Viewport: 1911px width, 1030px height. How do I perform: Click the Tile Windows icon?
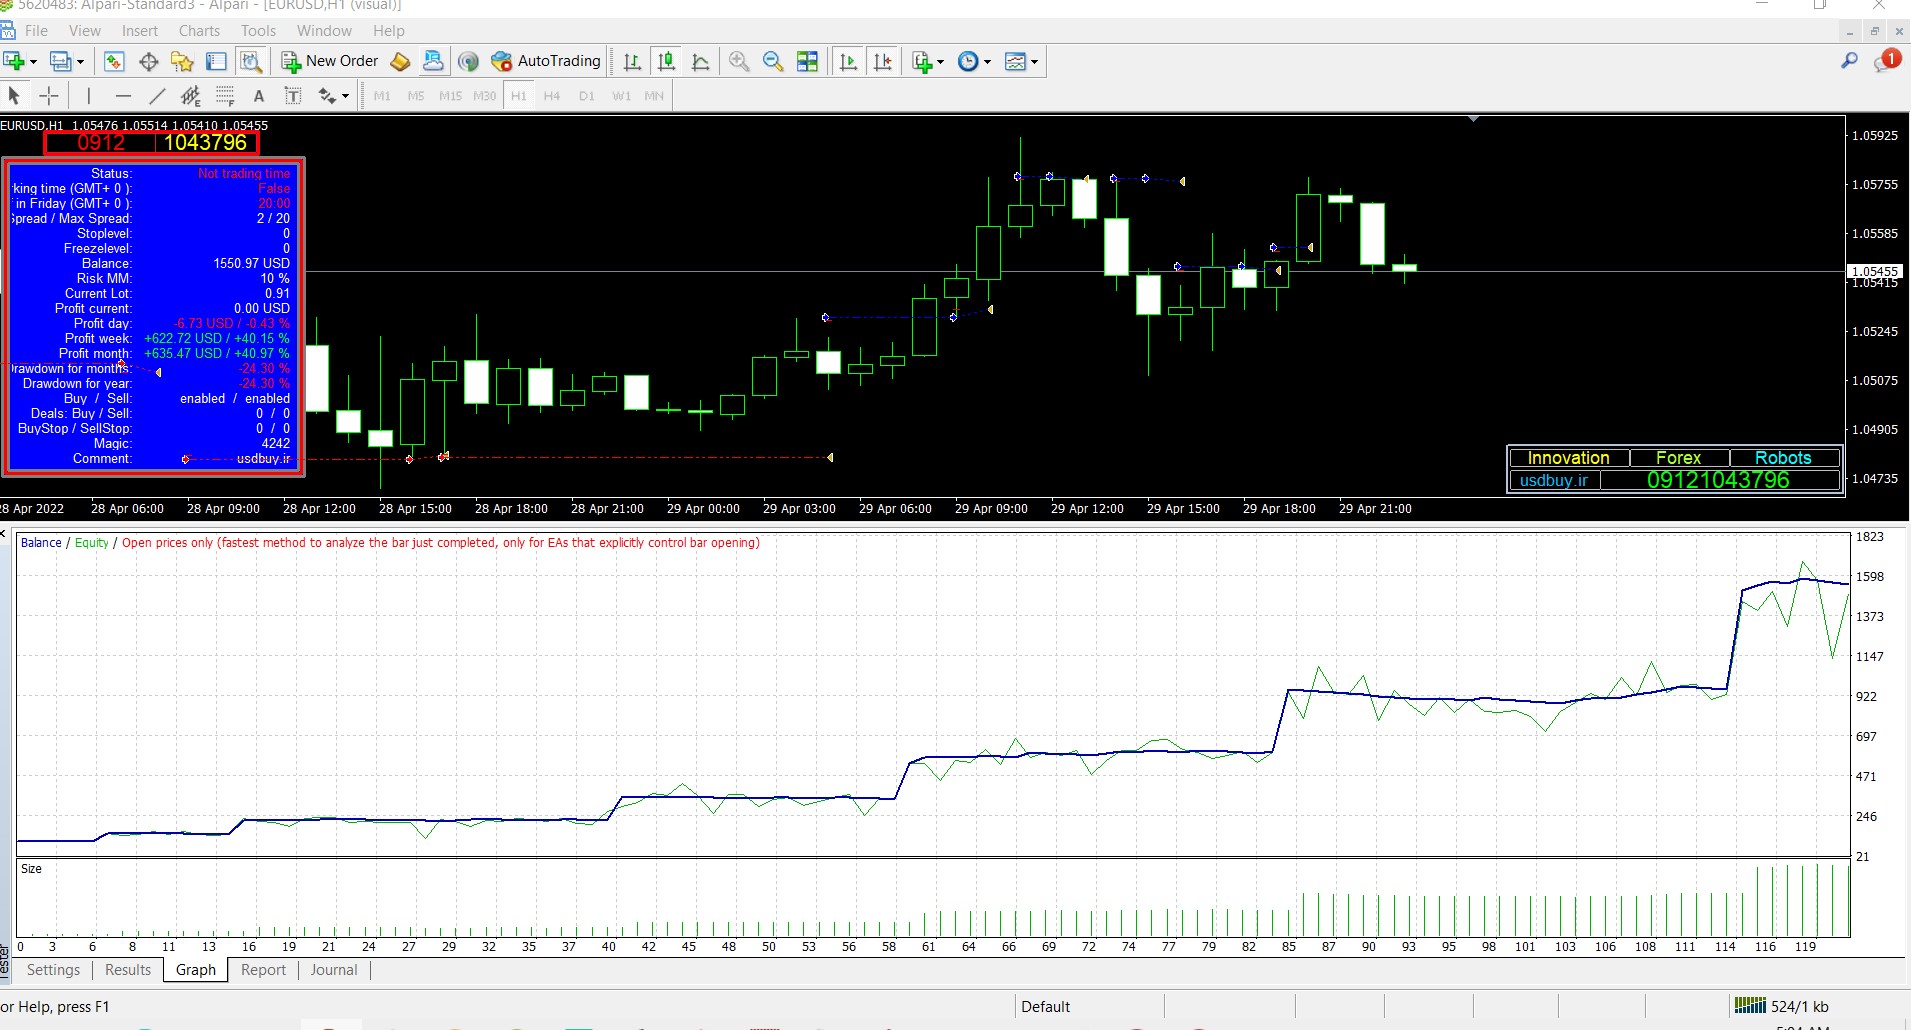pos(807,62)
